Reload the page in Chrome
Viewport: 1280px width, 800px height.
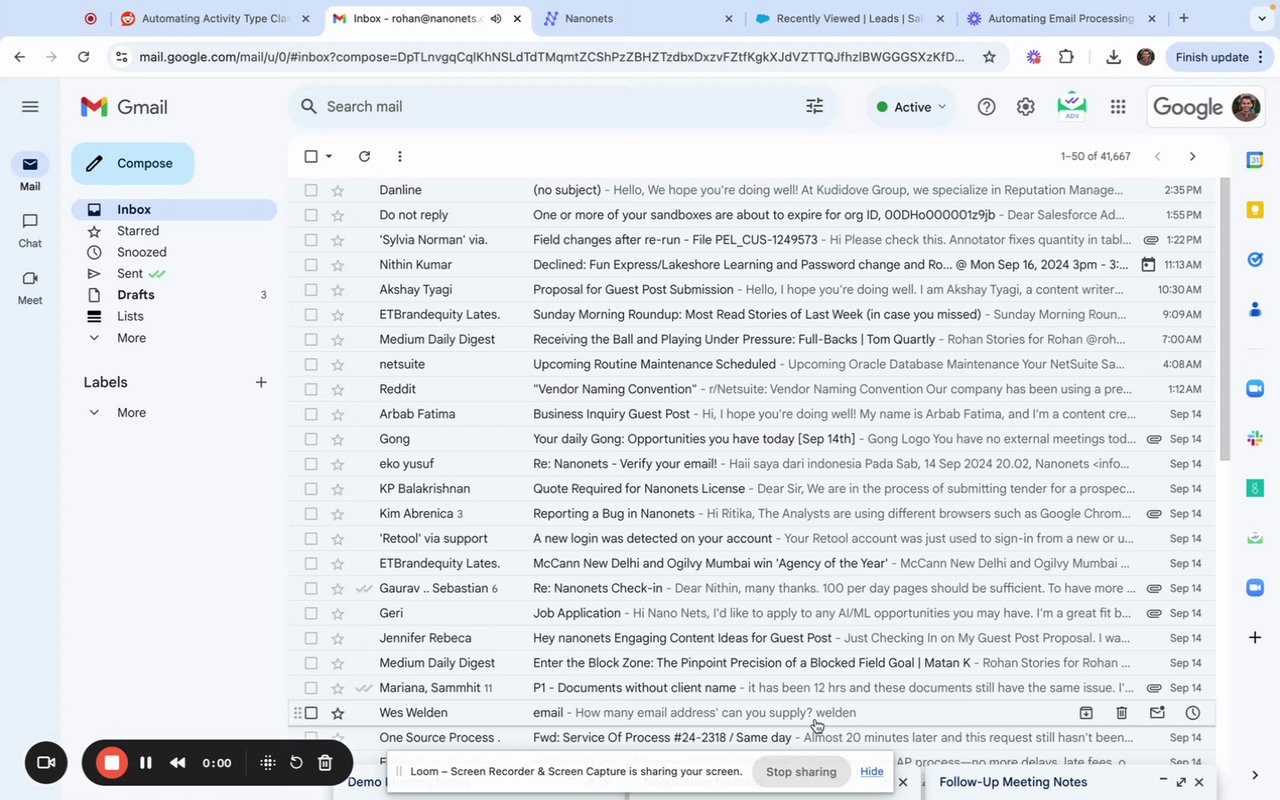click(x=84, y=57)
